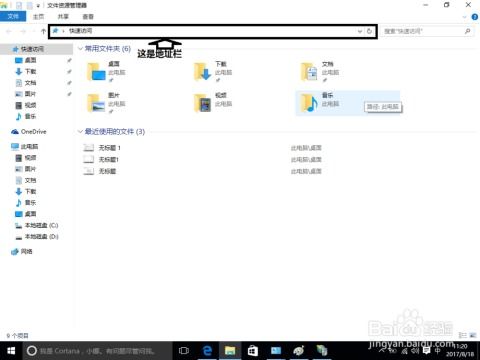The image size is (480, 360).
Task: Click File Explorer taskbar icon
Action: point(230,351)
